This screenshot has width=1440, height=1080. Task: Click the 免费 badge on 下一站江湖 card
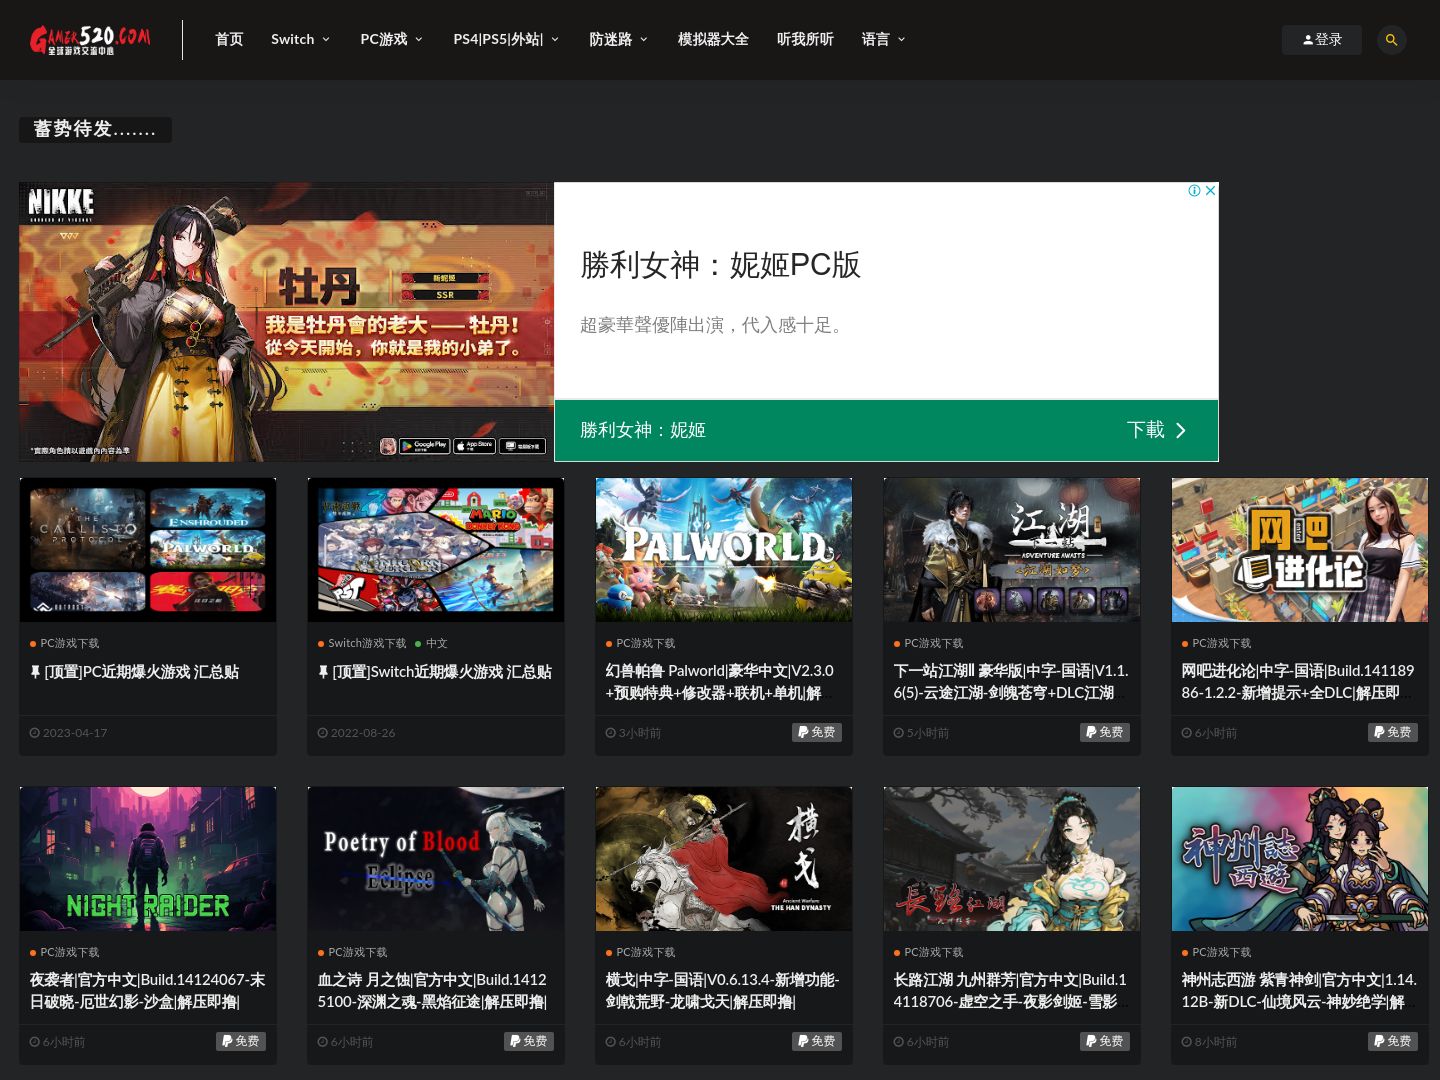tap(1104, 733)
